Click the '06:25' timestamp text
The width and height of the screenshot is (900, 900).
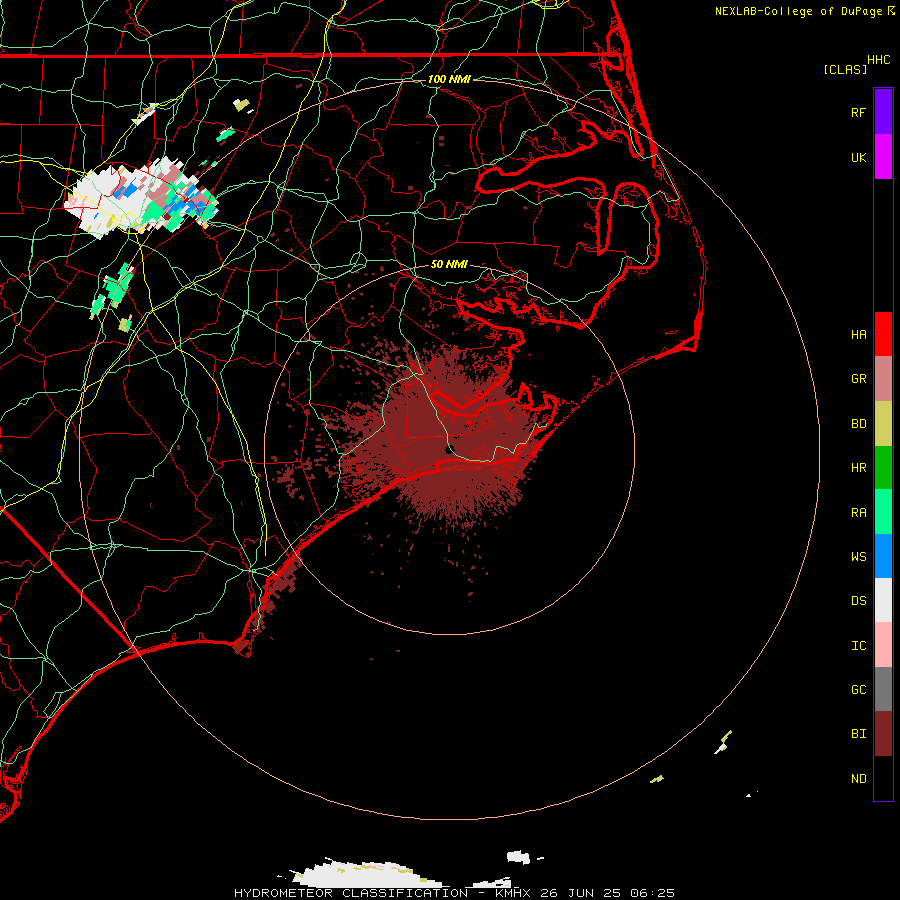[x=652, y=893]
